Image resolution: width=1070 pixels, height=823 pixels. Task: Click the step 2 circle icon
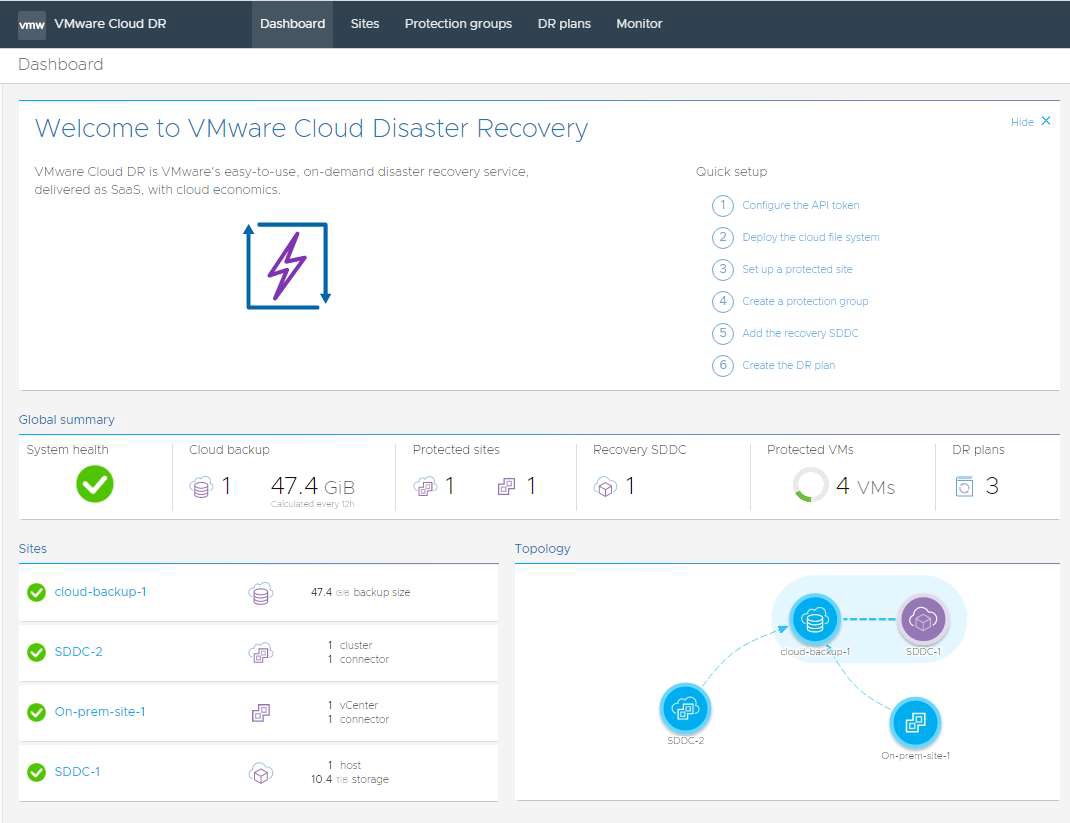click(723, 237)
